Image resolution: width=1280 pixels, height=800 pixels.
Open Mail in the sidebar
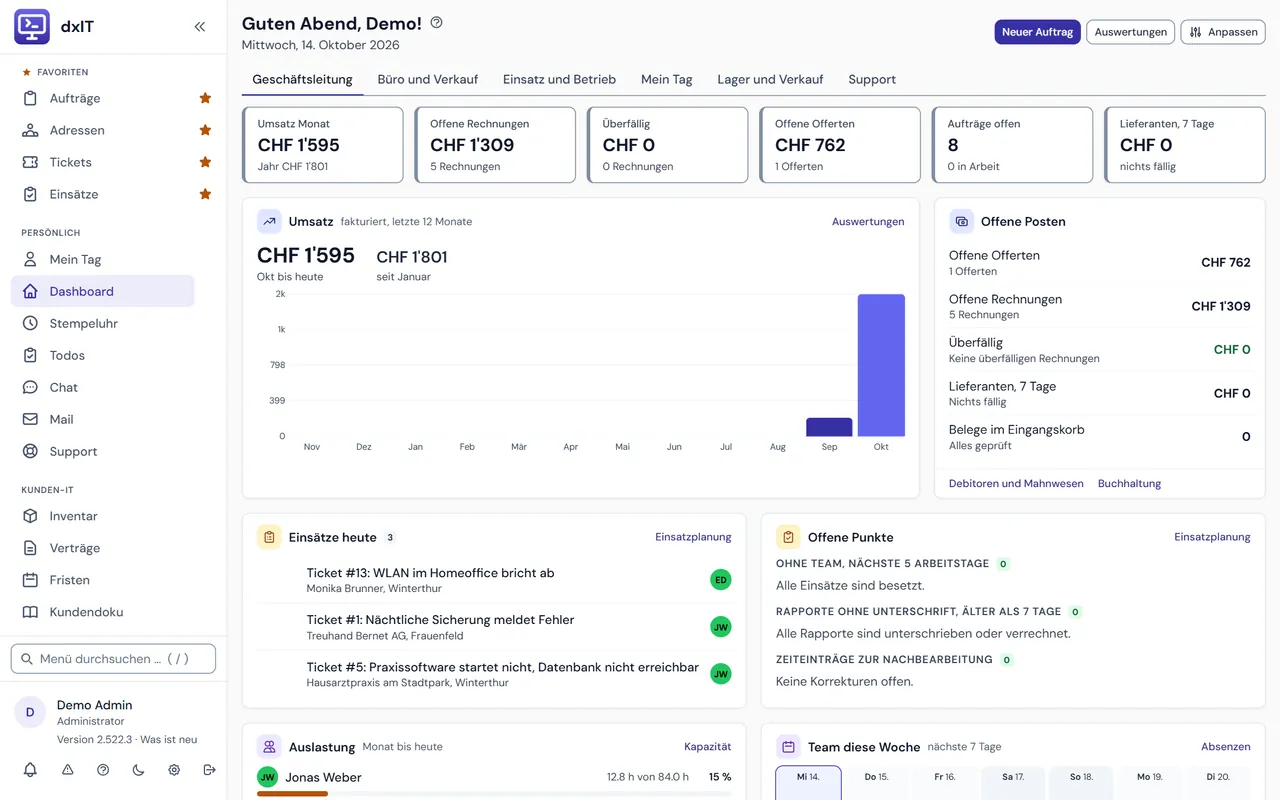click(x=102, y=419)
